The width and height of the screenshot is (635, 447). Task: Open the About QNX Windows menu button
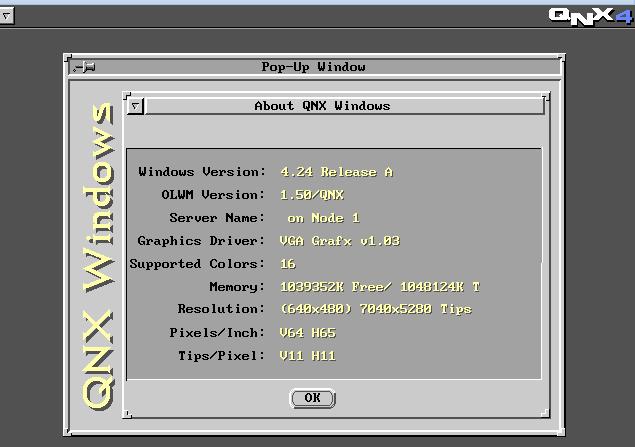point(137,105)
